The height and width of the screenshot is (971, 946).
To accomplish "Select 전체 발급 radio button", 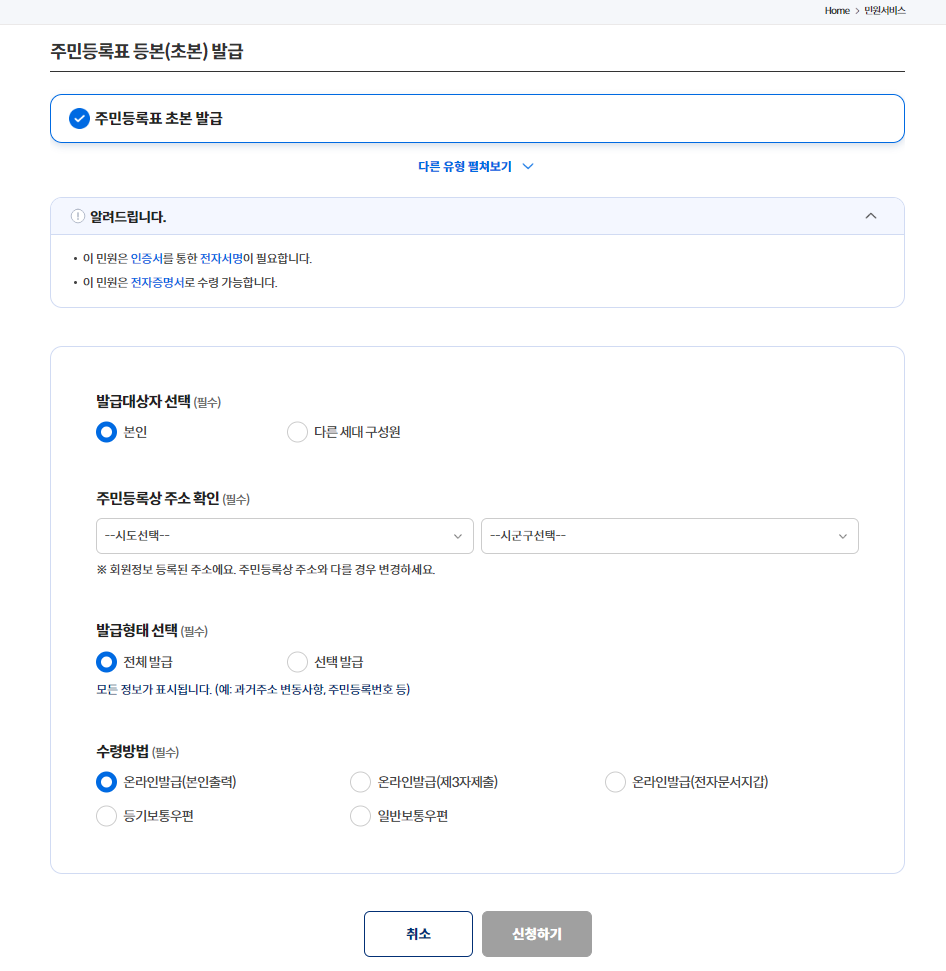I will (x=106, y=662).
